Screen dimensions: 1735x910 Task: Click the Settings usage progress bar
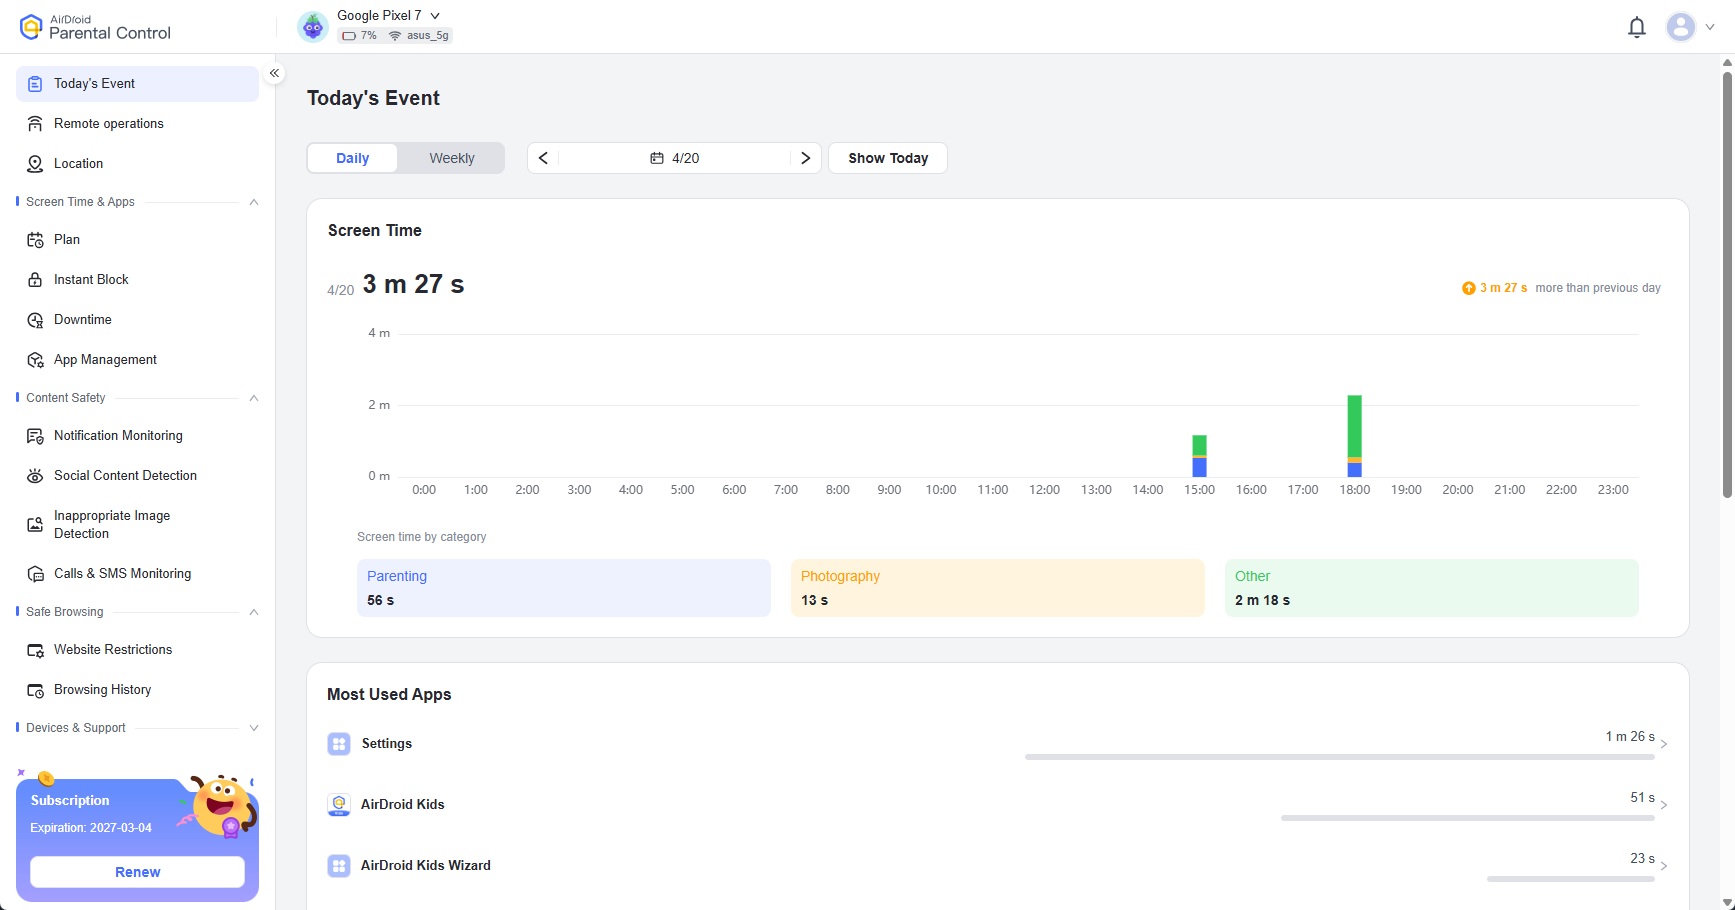pos(1340,757)
